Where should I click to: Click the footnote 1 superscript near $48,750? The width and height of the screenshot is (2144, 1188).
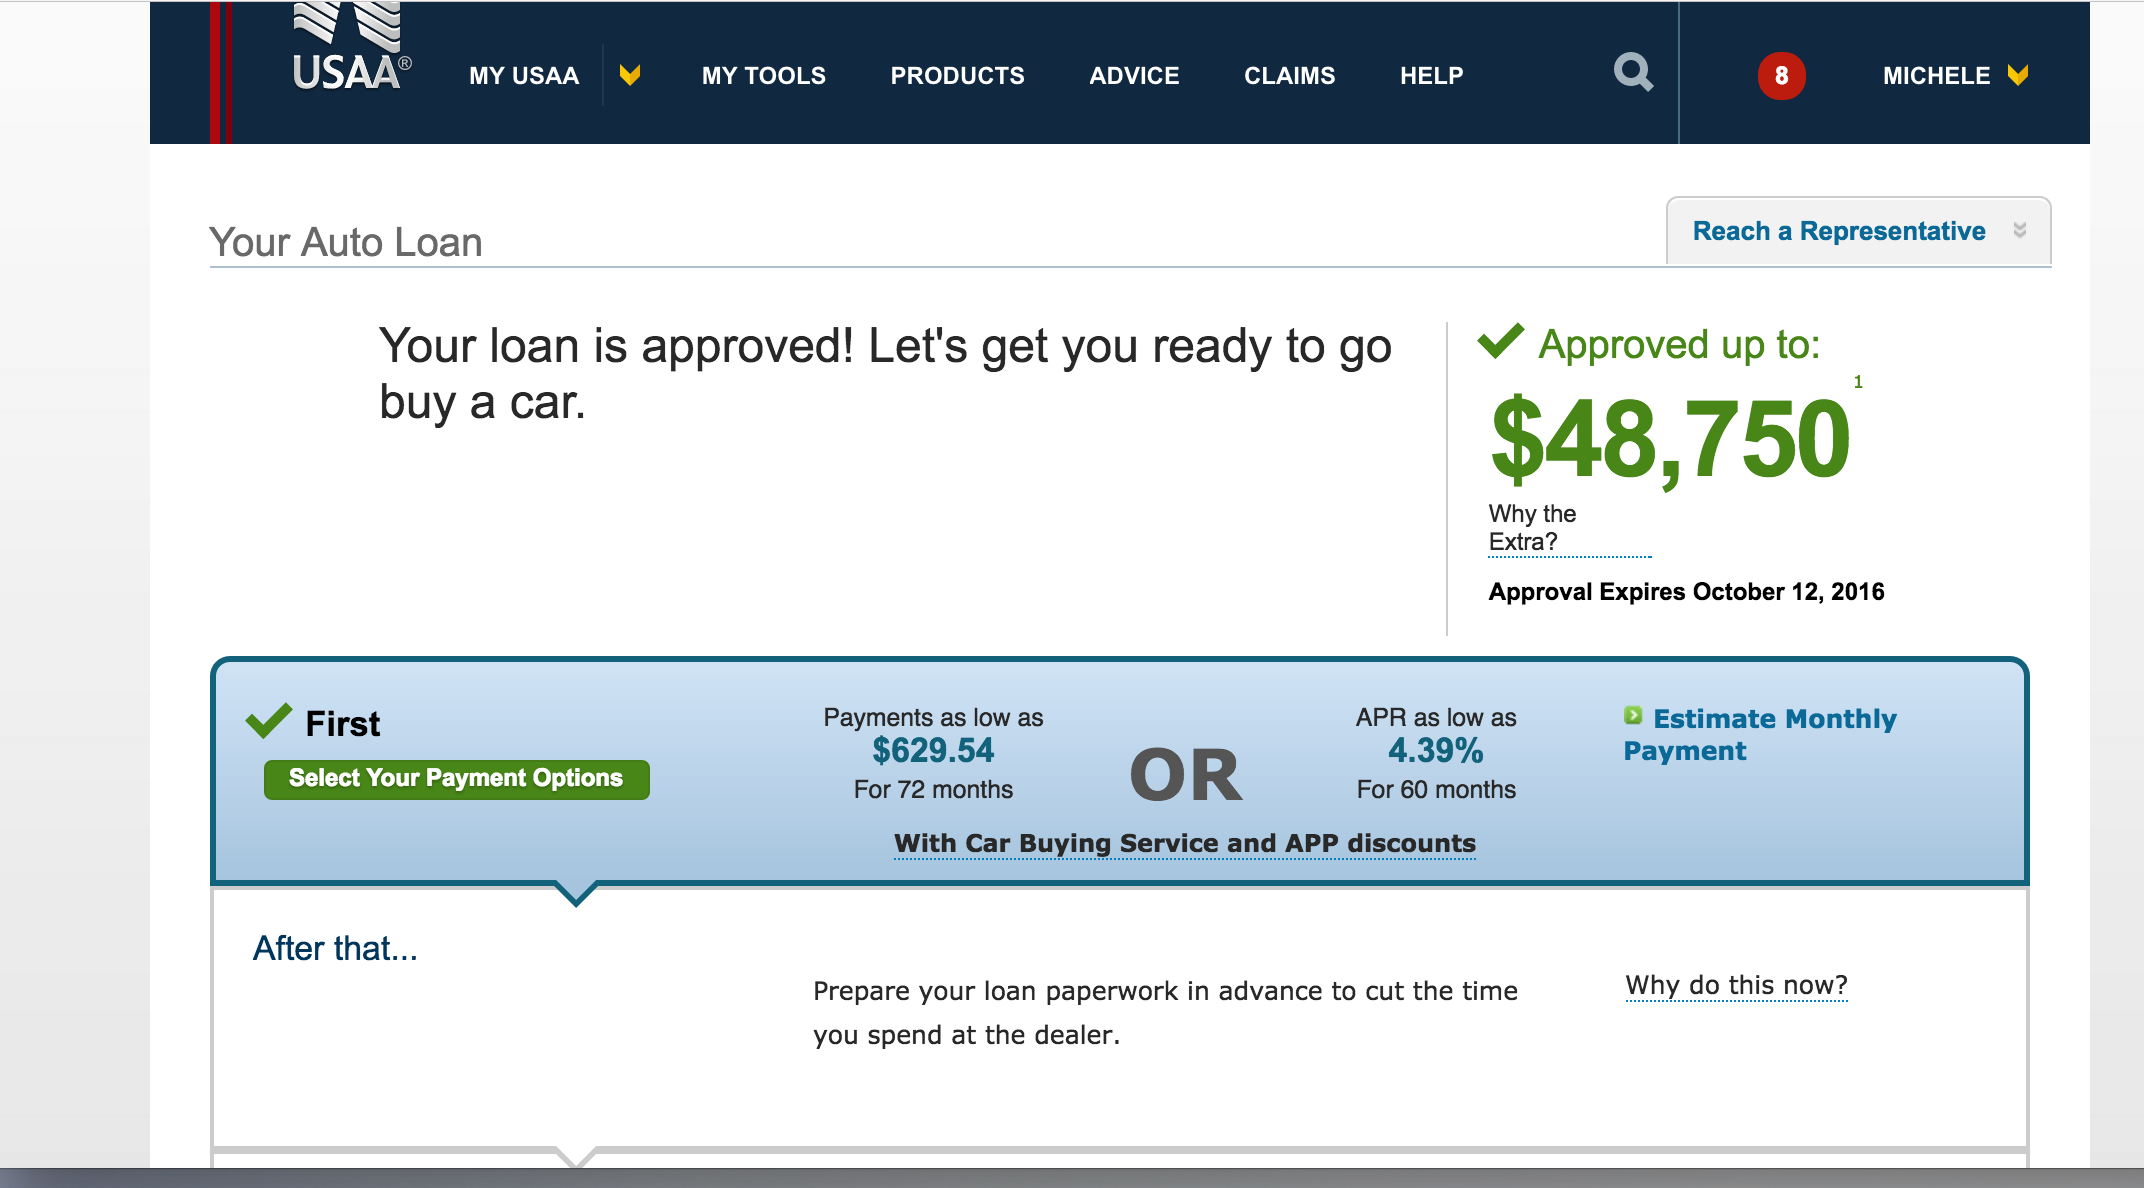coord(1858,382)
